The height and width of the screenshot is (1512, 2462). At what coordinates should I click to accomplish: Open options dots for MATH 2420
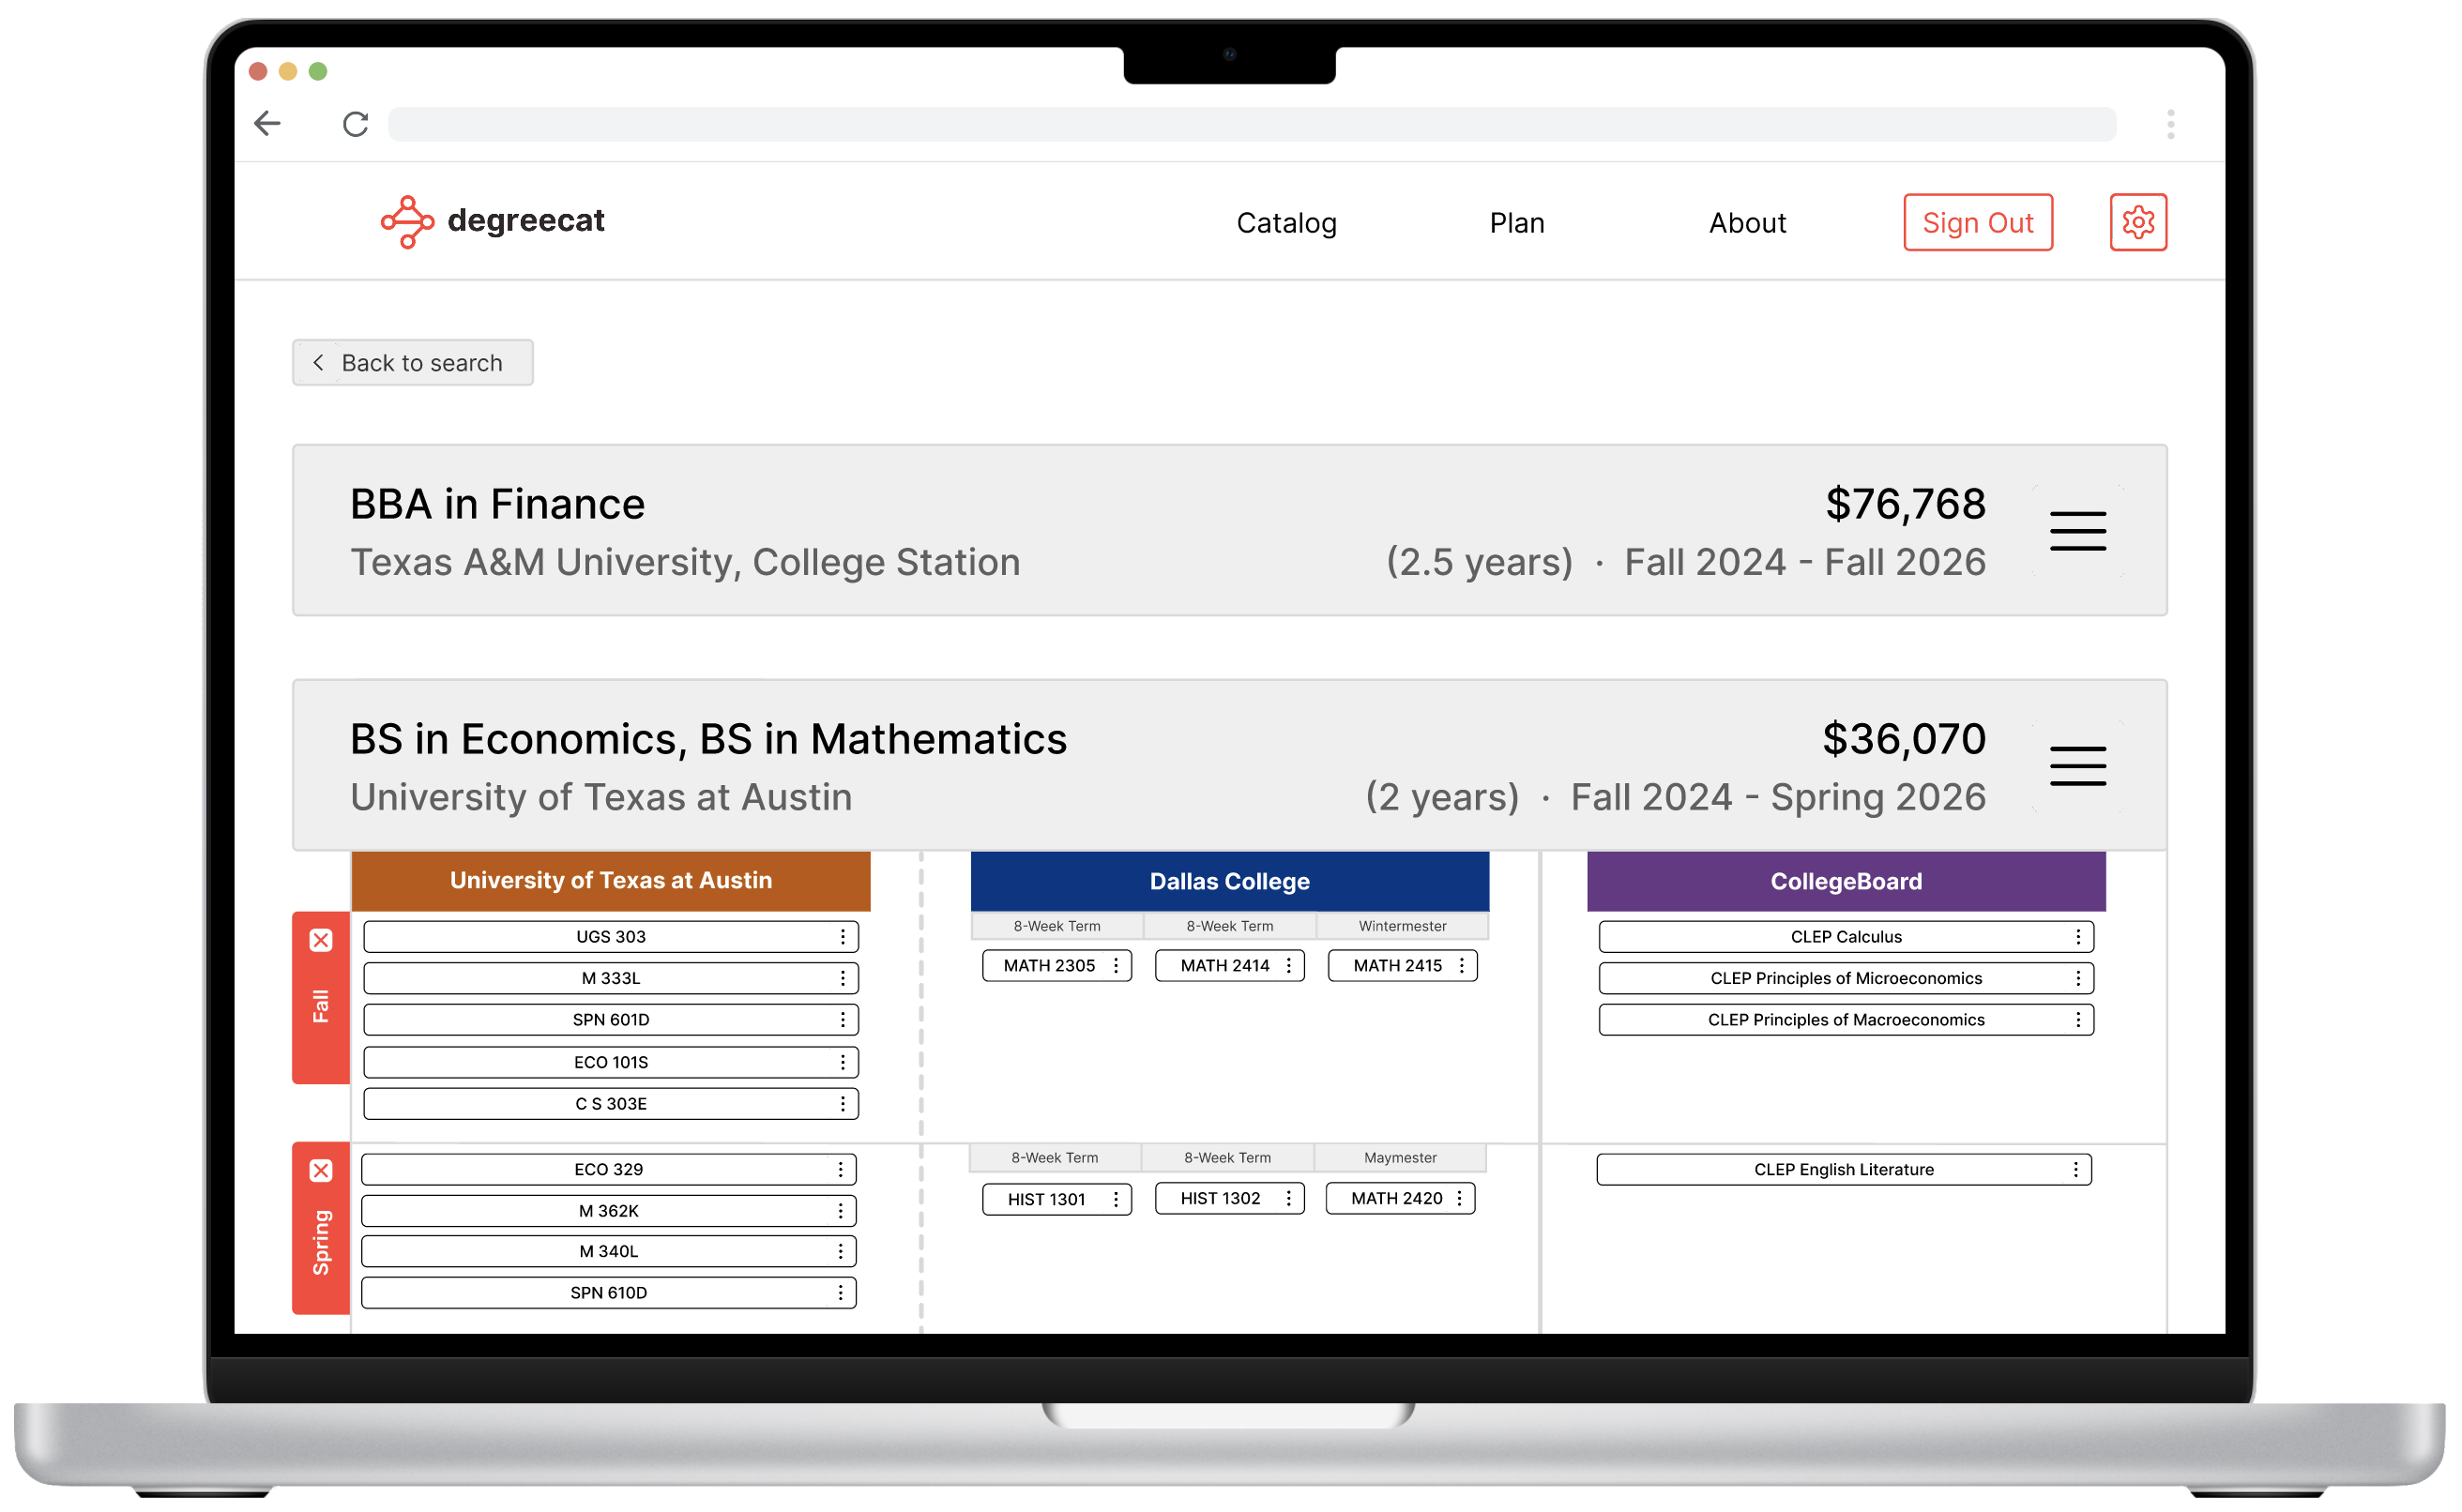coord(1460,1198)
